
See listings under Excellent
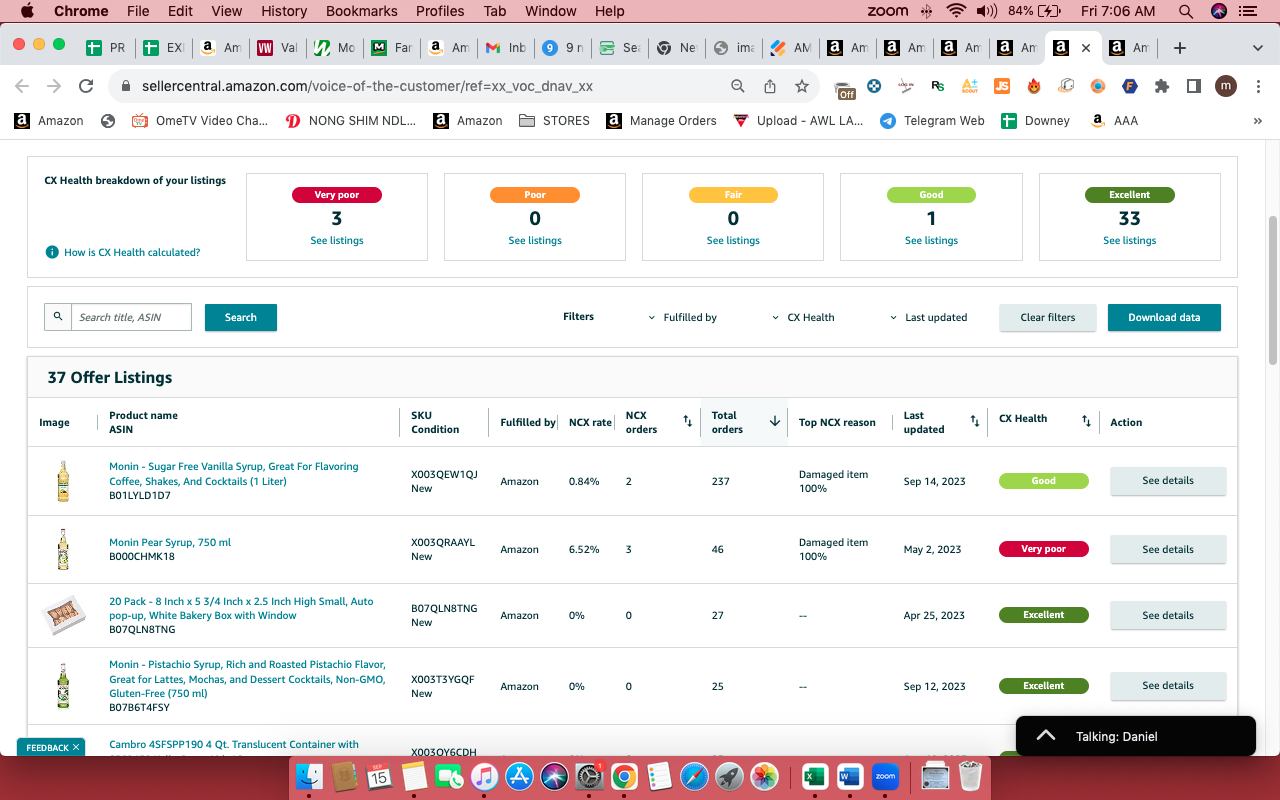[1130, 241]
